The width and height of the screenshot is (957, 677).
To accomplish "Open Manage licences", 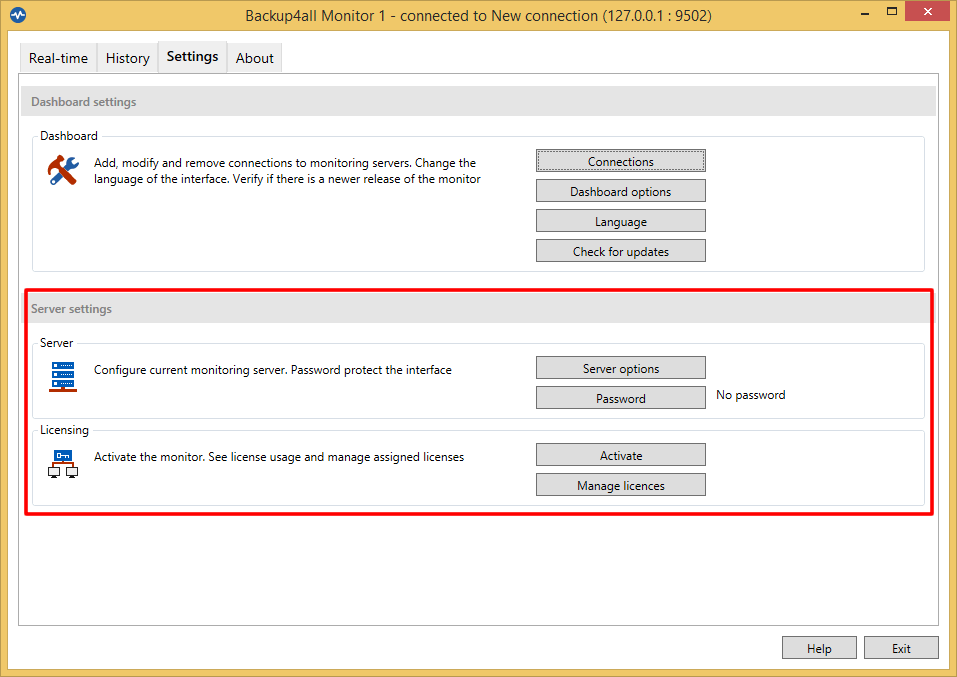I will (x=621, y=485).
